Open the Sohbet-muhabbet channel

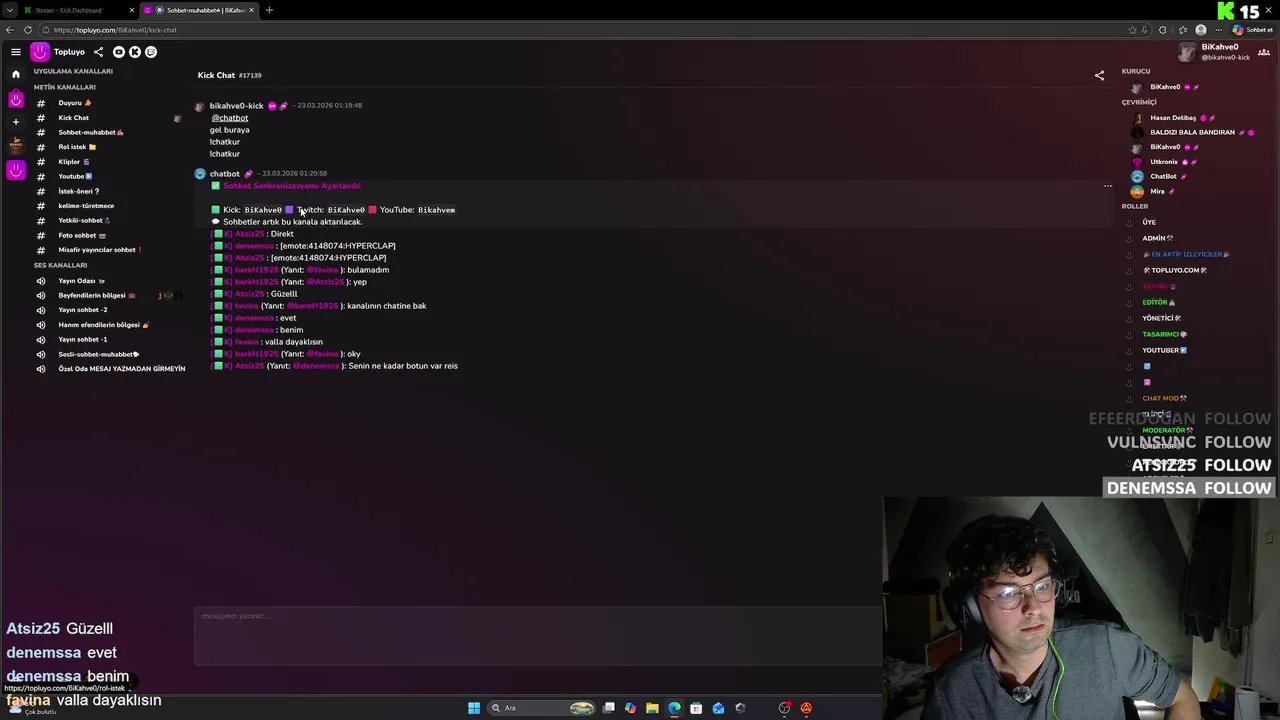(90, 132)
